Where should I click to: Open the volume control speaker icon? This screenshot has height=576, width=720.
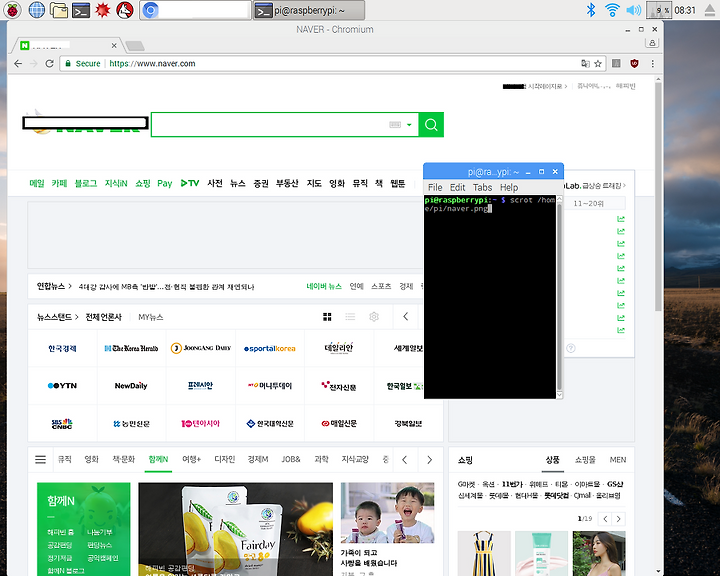coord(634,10)
